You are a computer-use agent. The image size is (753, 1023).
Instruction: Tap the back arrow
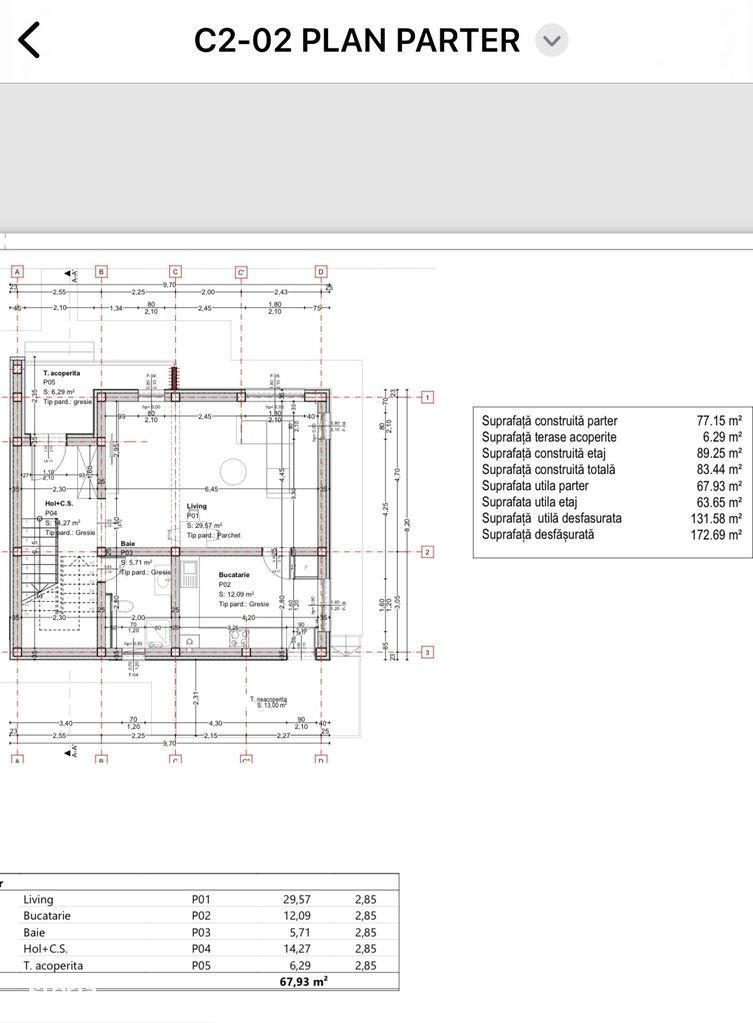(x=30, y=40)
